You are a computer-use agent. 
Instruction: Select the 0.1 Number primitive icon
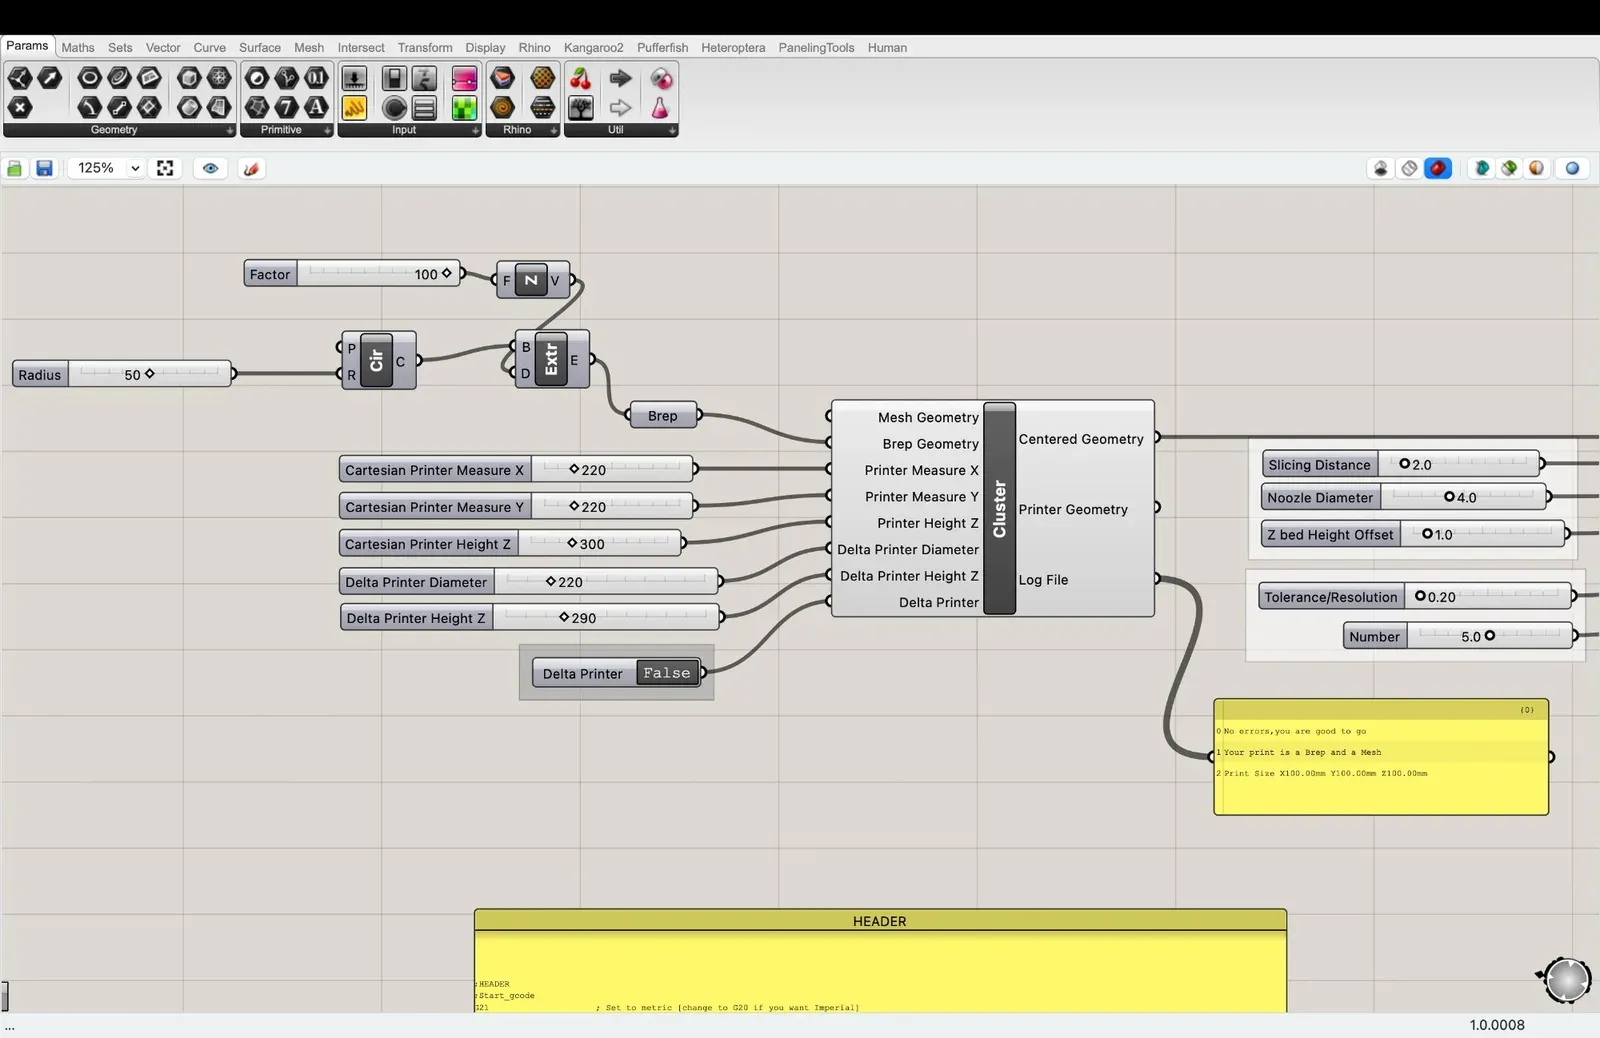click(316, 78)
